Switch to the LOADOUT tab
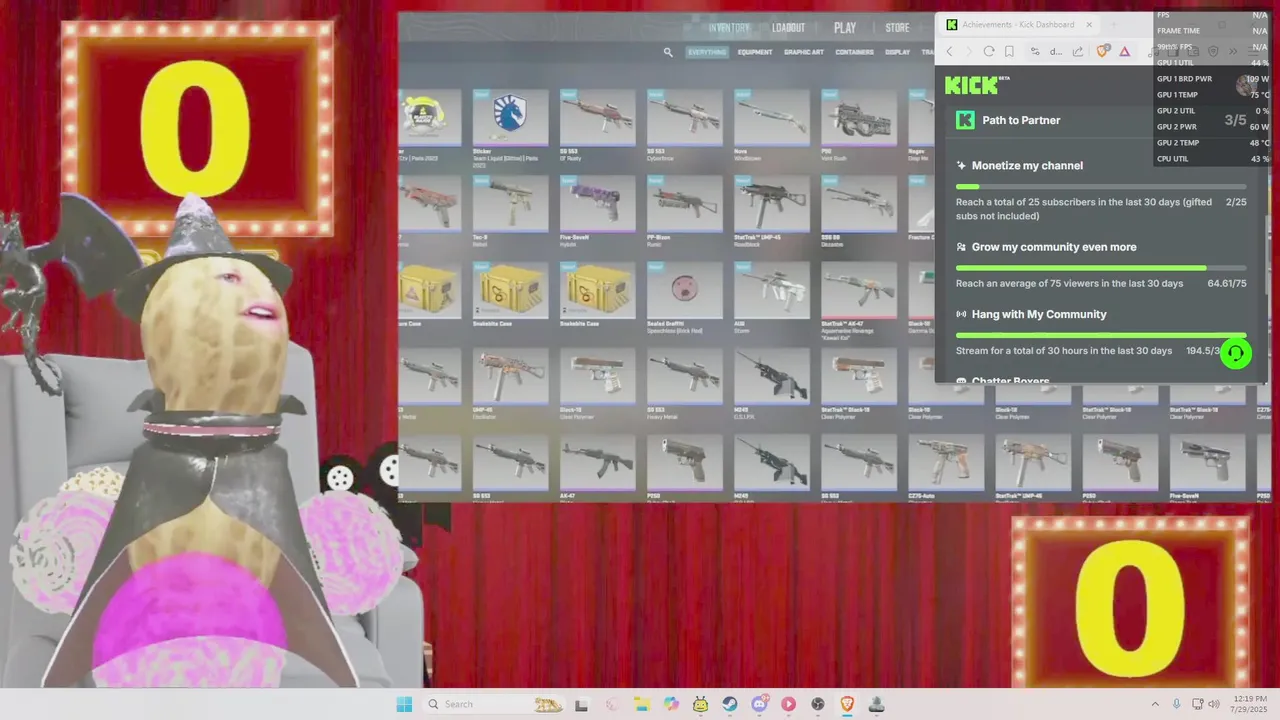This screenshot has width=1280, height=720. [788, 28]
